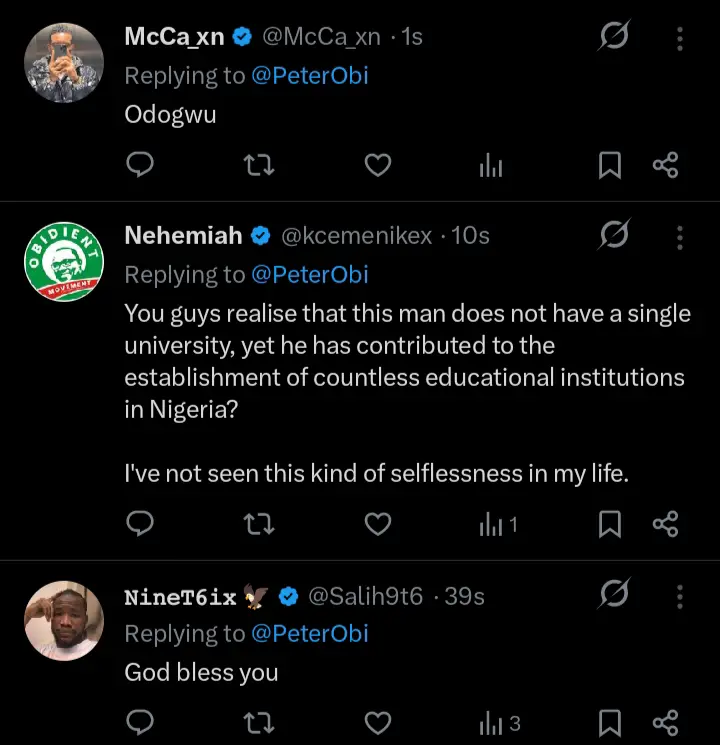Repost Nehemiah's tweet

tap(260, 523)
